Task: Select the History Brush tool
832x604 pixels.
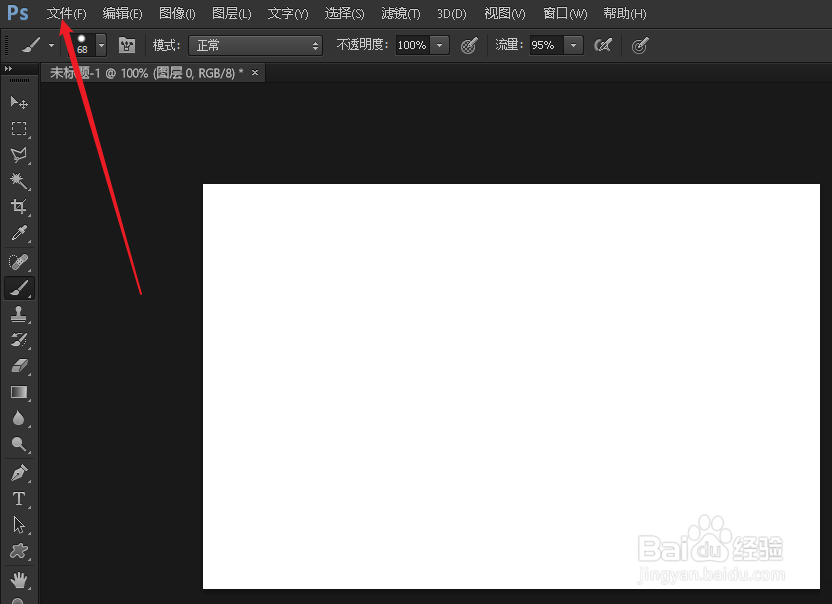Action: click(x=19, y=340)
